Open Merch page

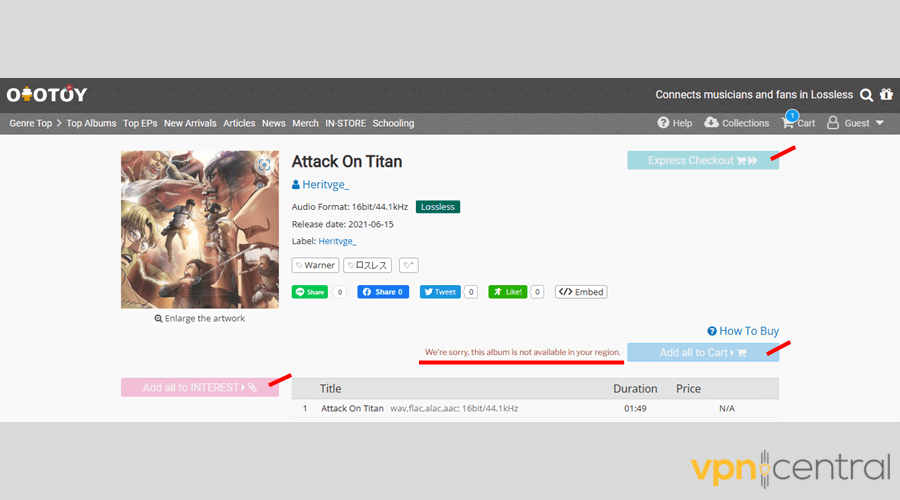pos(305,123)
